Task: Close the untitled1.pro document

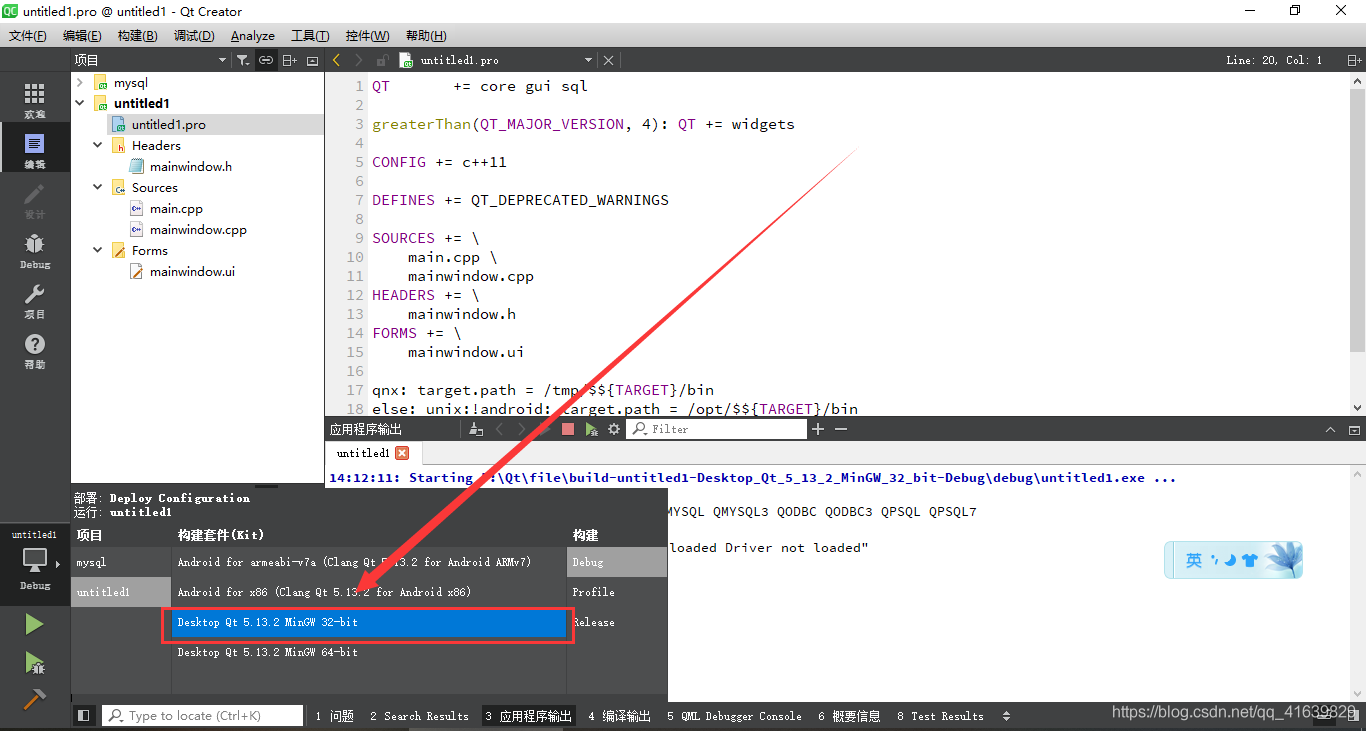Action: (608, 60)
